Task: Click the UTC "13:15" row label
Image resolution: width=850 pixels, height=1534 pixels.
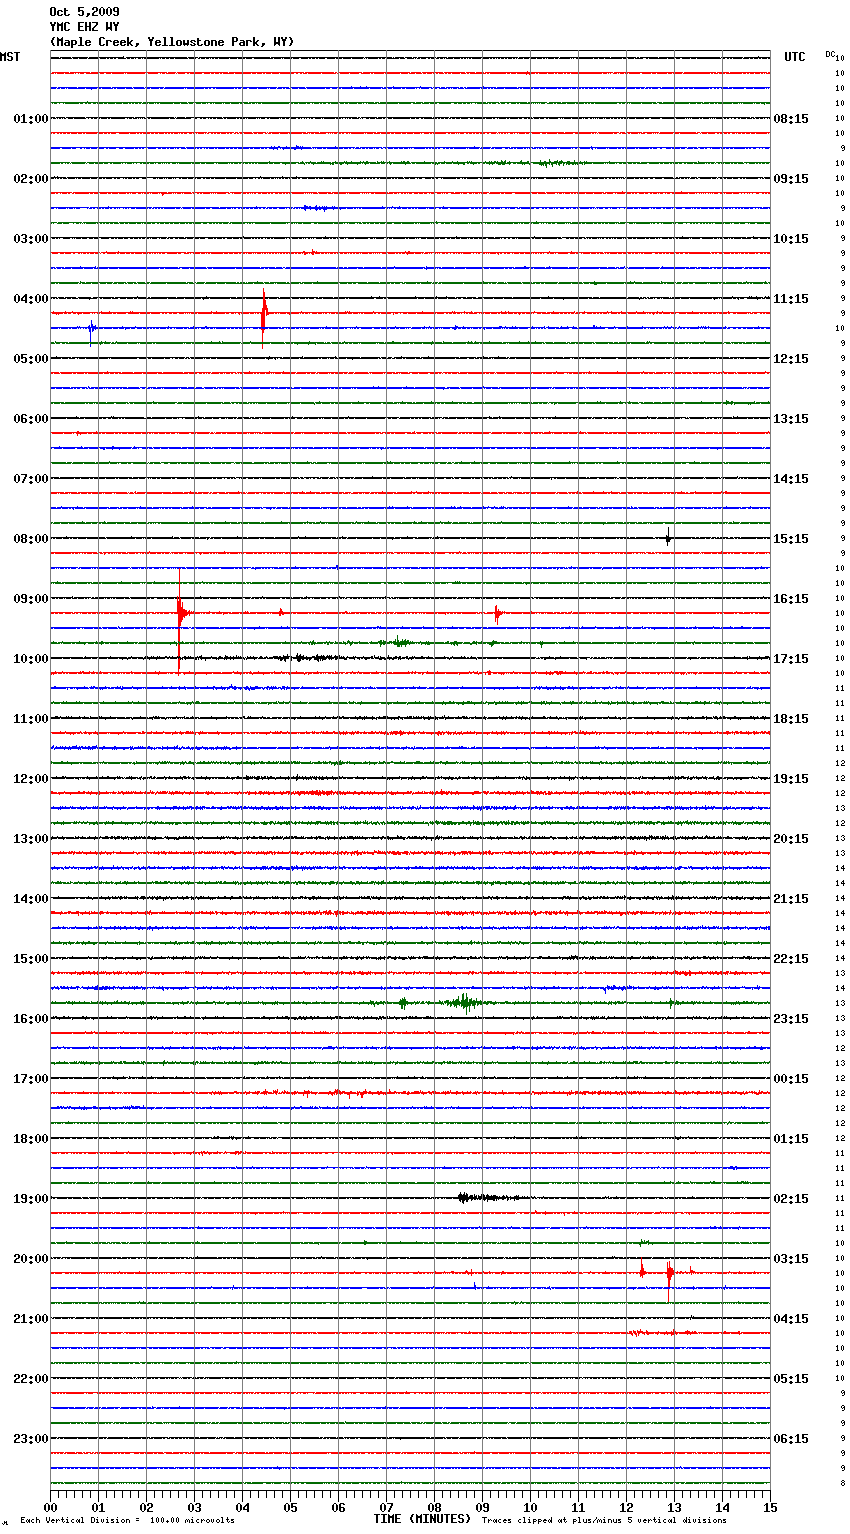Action: tap(791, 419)
